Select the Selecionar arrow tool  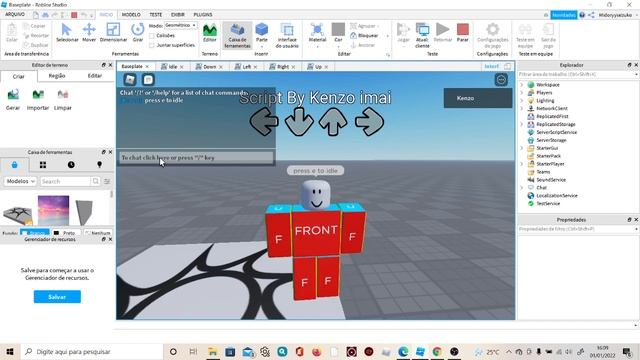[67, 33]
